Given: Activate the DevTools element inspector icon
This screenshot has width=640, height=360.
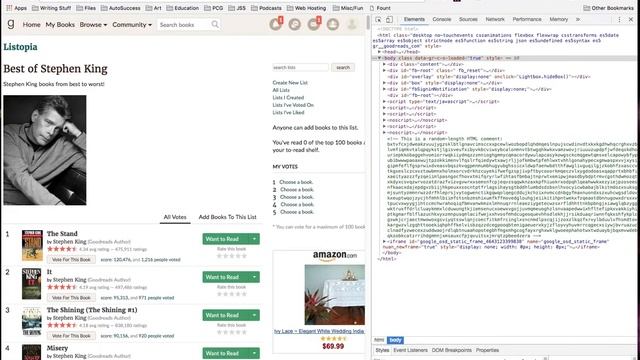Looking at the screenshot, I should pos(378,20).
